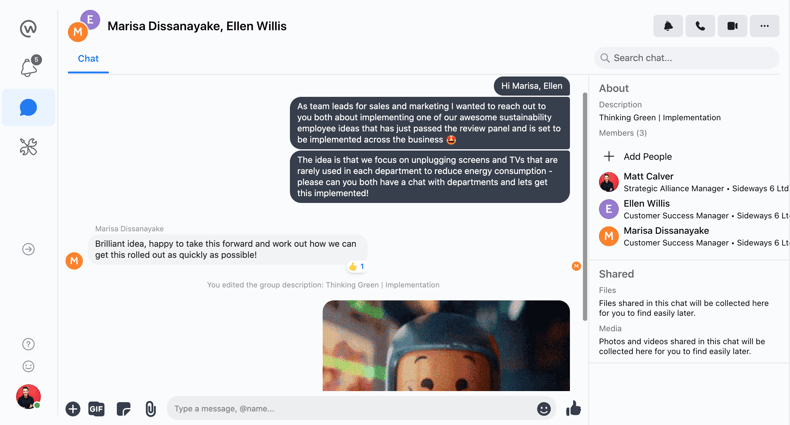Start a voice call with the group
The image size is (790, 425).
(700, 26)
